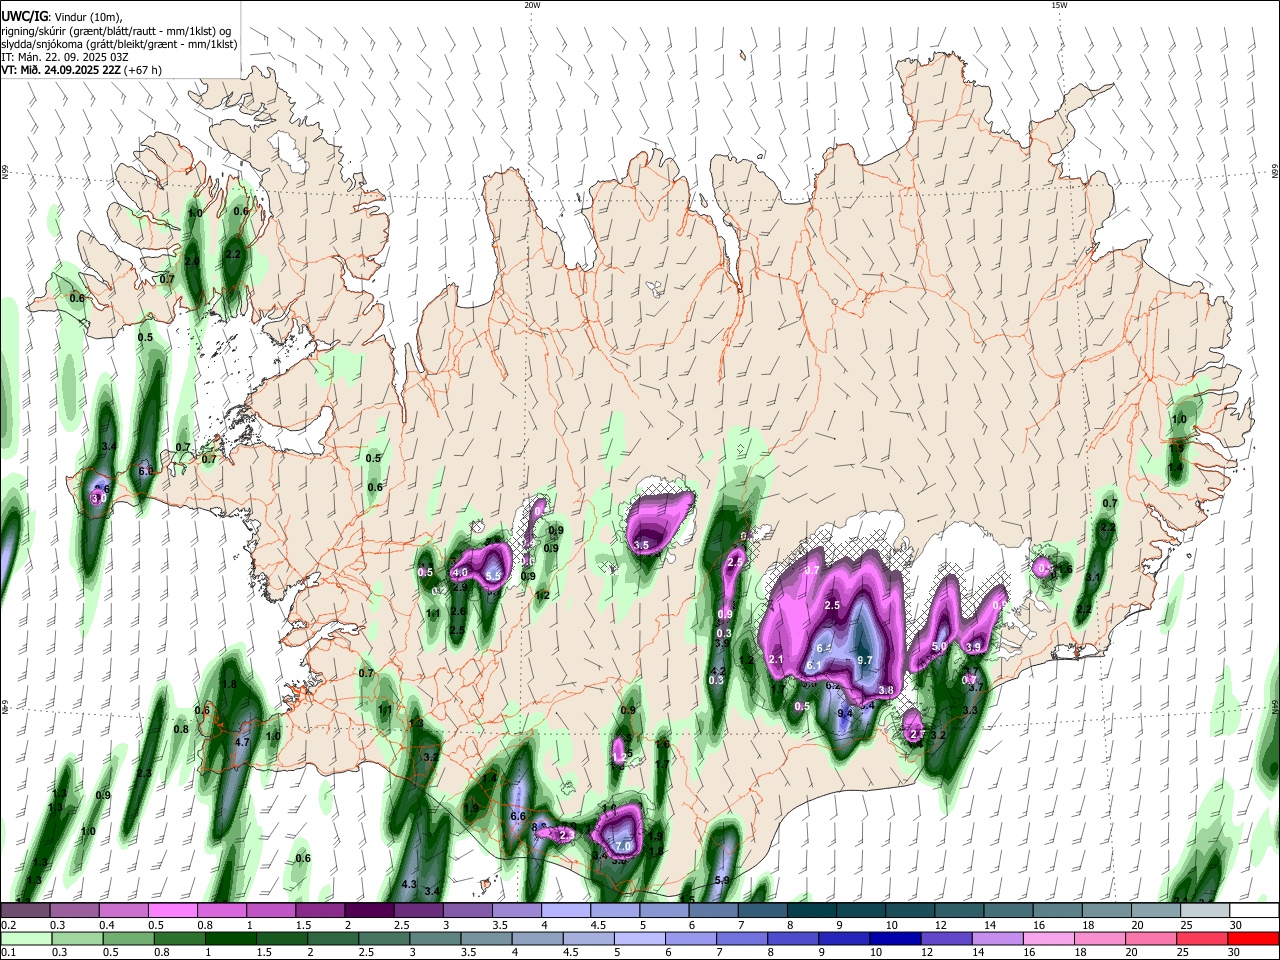This screenshot has width=1280, height=960.
Task: Click the brightest pink 0.5 swatch in the snow legend
Action: 172,910
